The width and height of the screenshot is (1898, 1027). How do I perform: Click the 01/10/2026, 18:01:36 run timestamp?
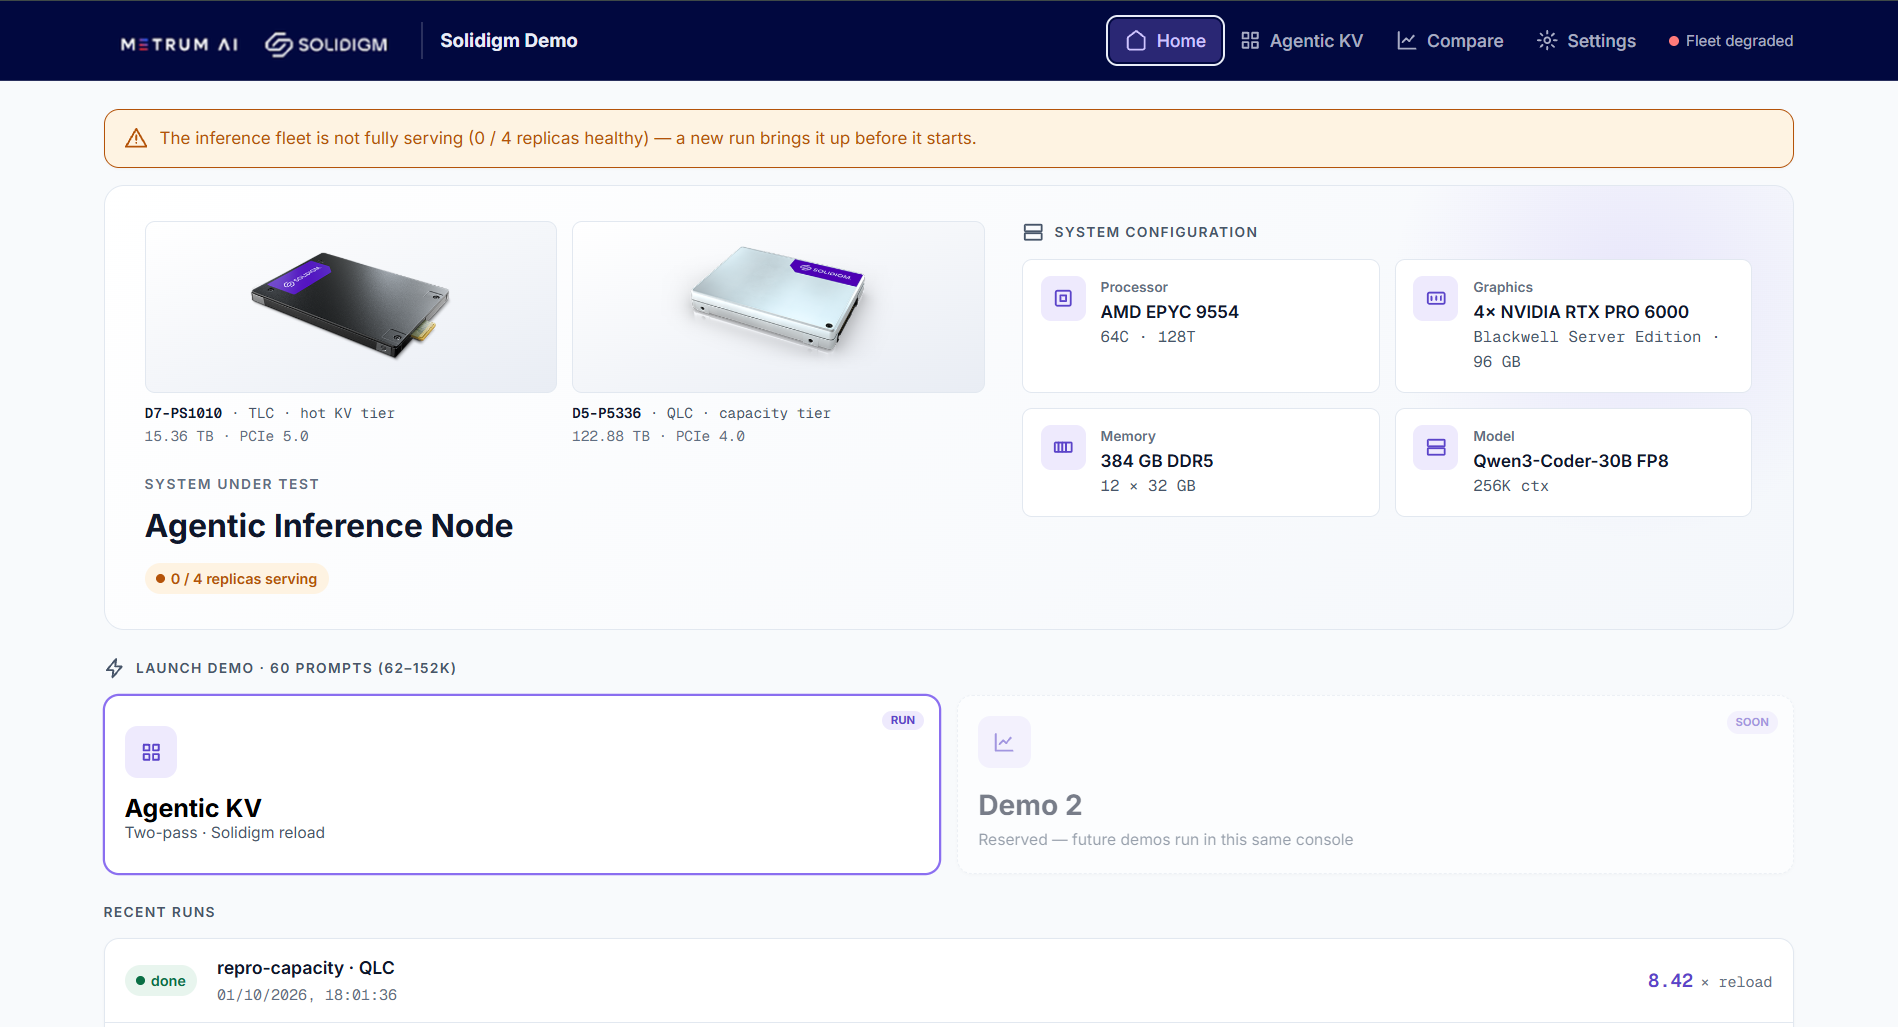tap(307, 995)
